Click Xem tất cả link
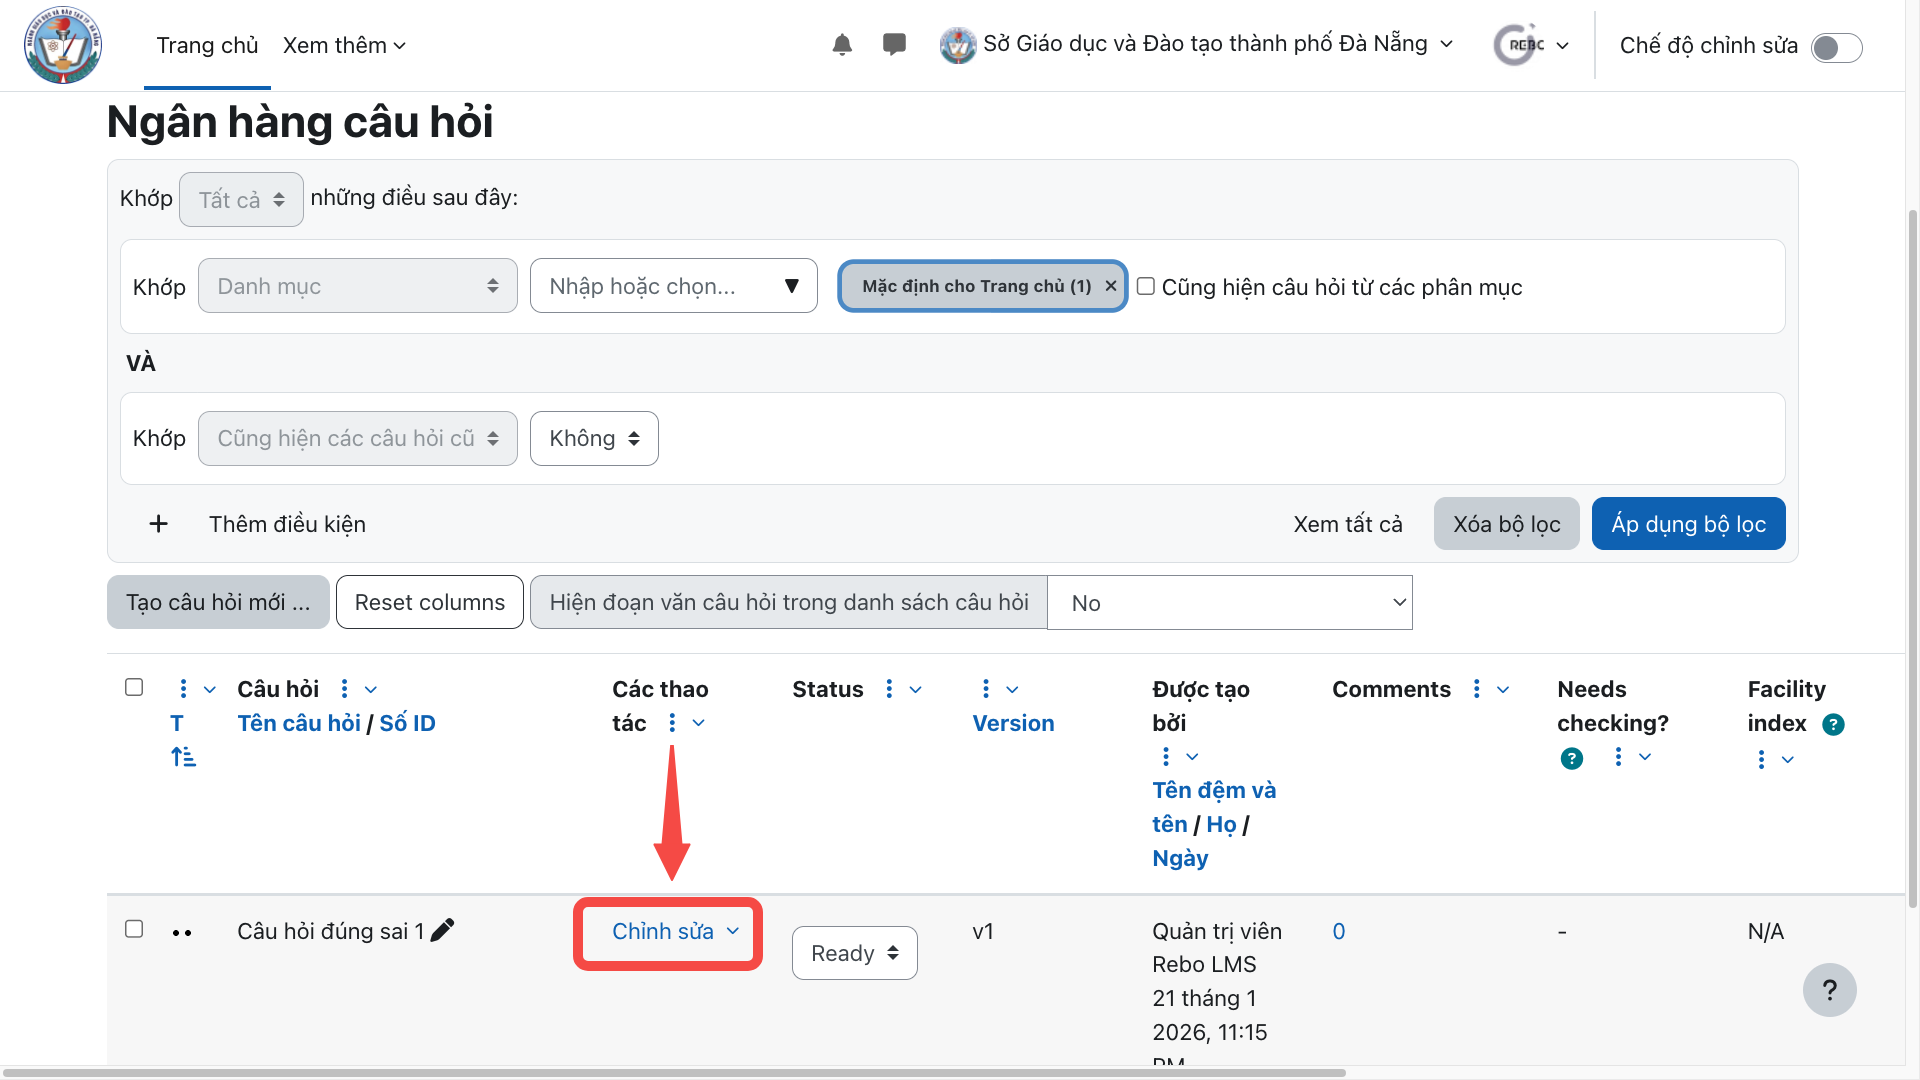The width and height of the screenshot is (1920, 1080). [1347, 524]
